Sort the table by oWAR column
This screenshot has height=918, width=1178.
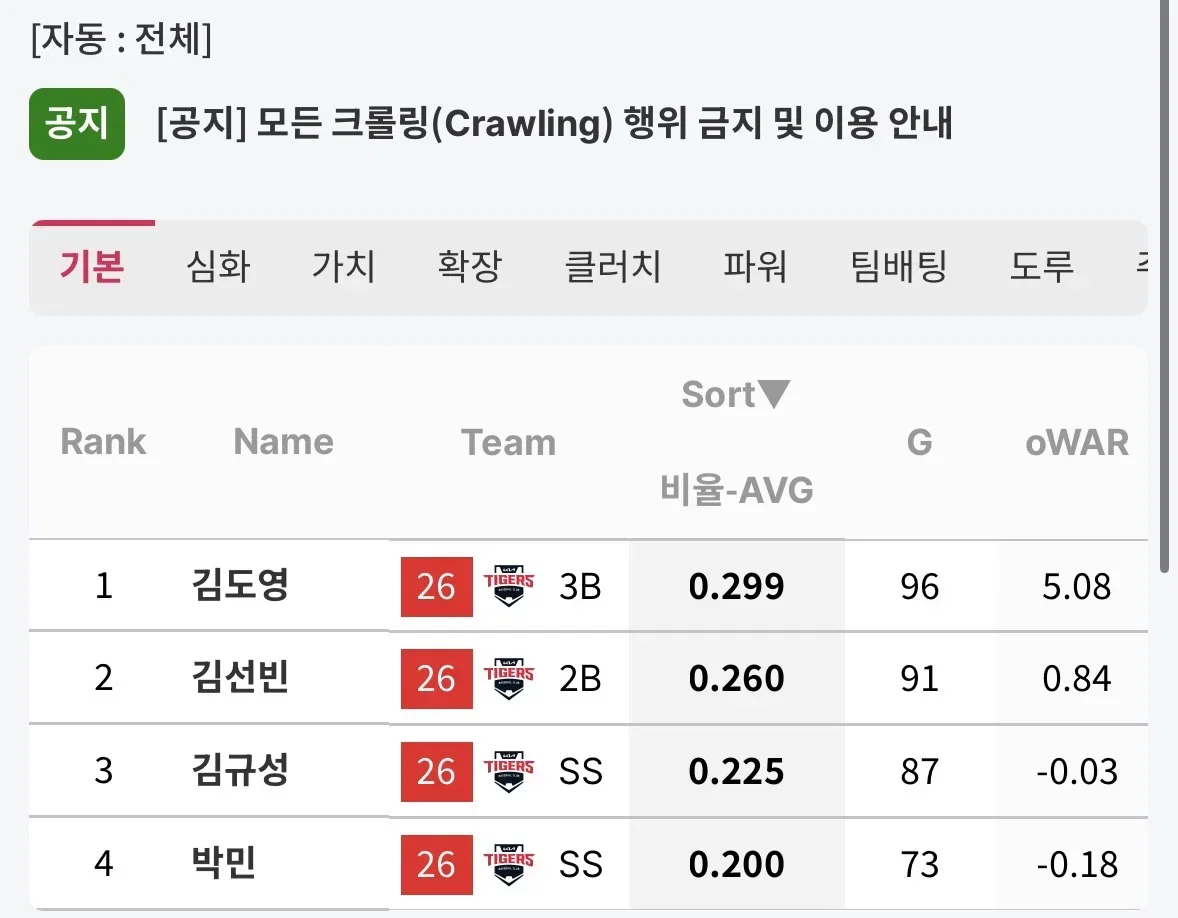[1077, 442]
